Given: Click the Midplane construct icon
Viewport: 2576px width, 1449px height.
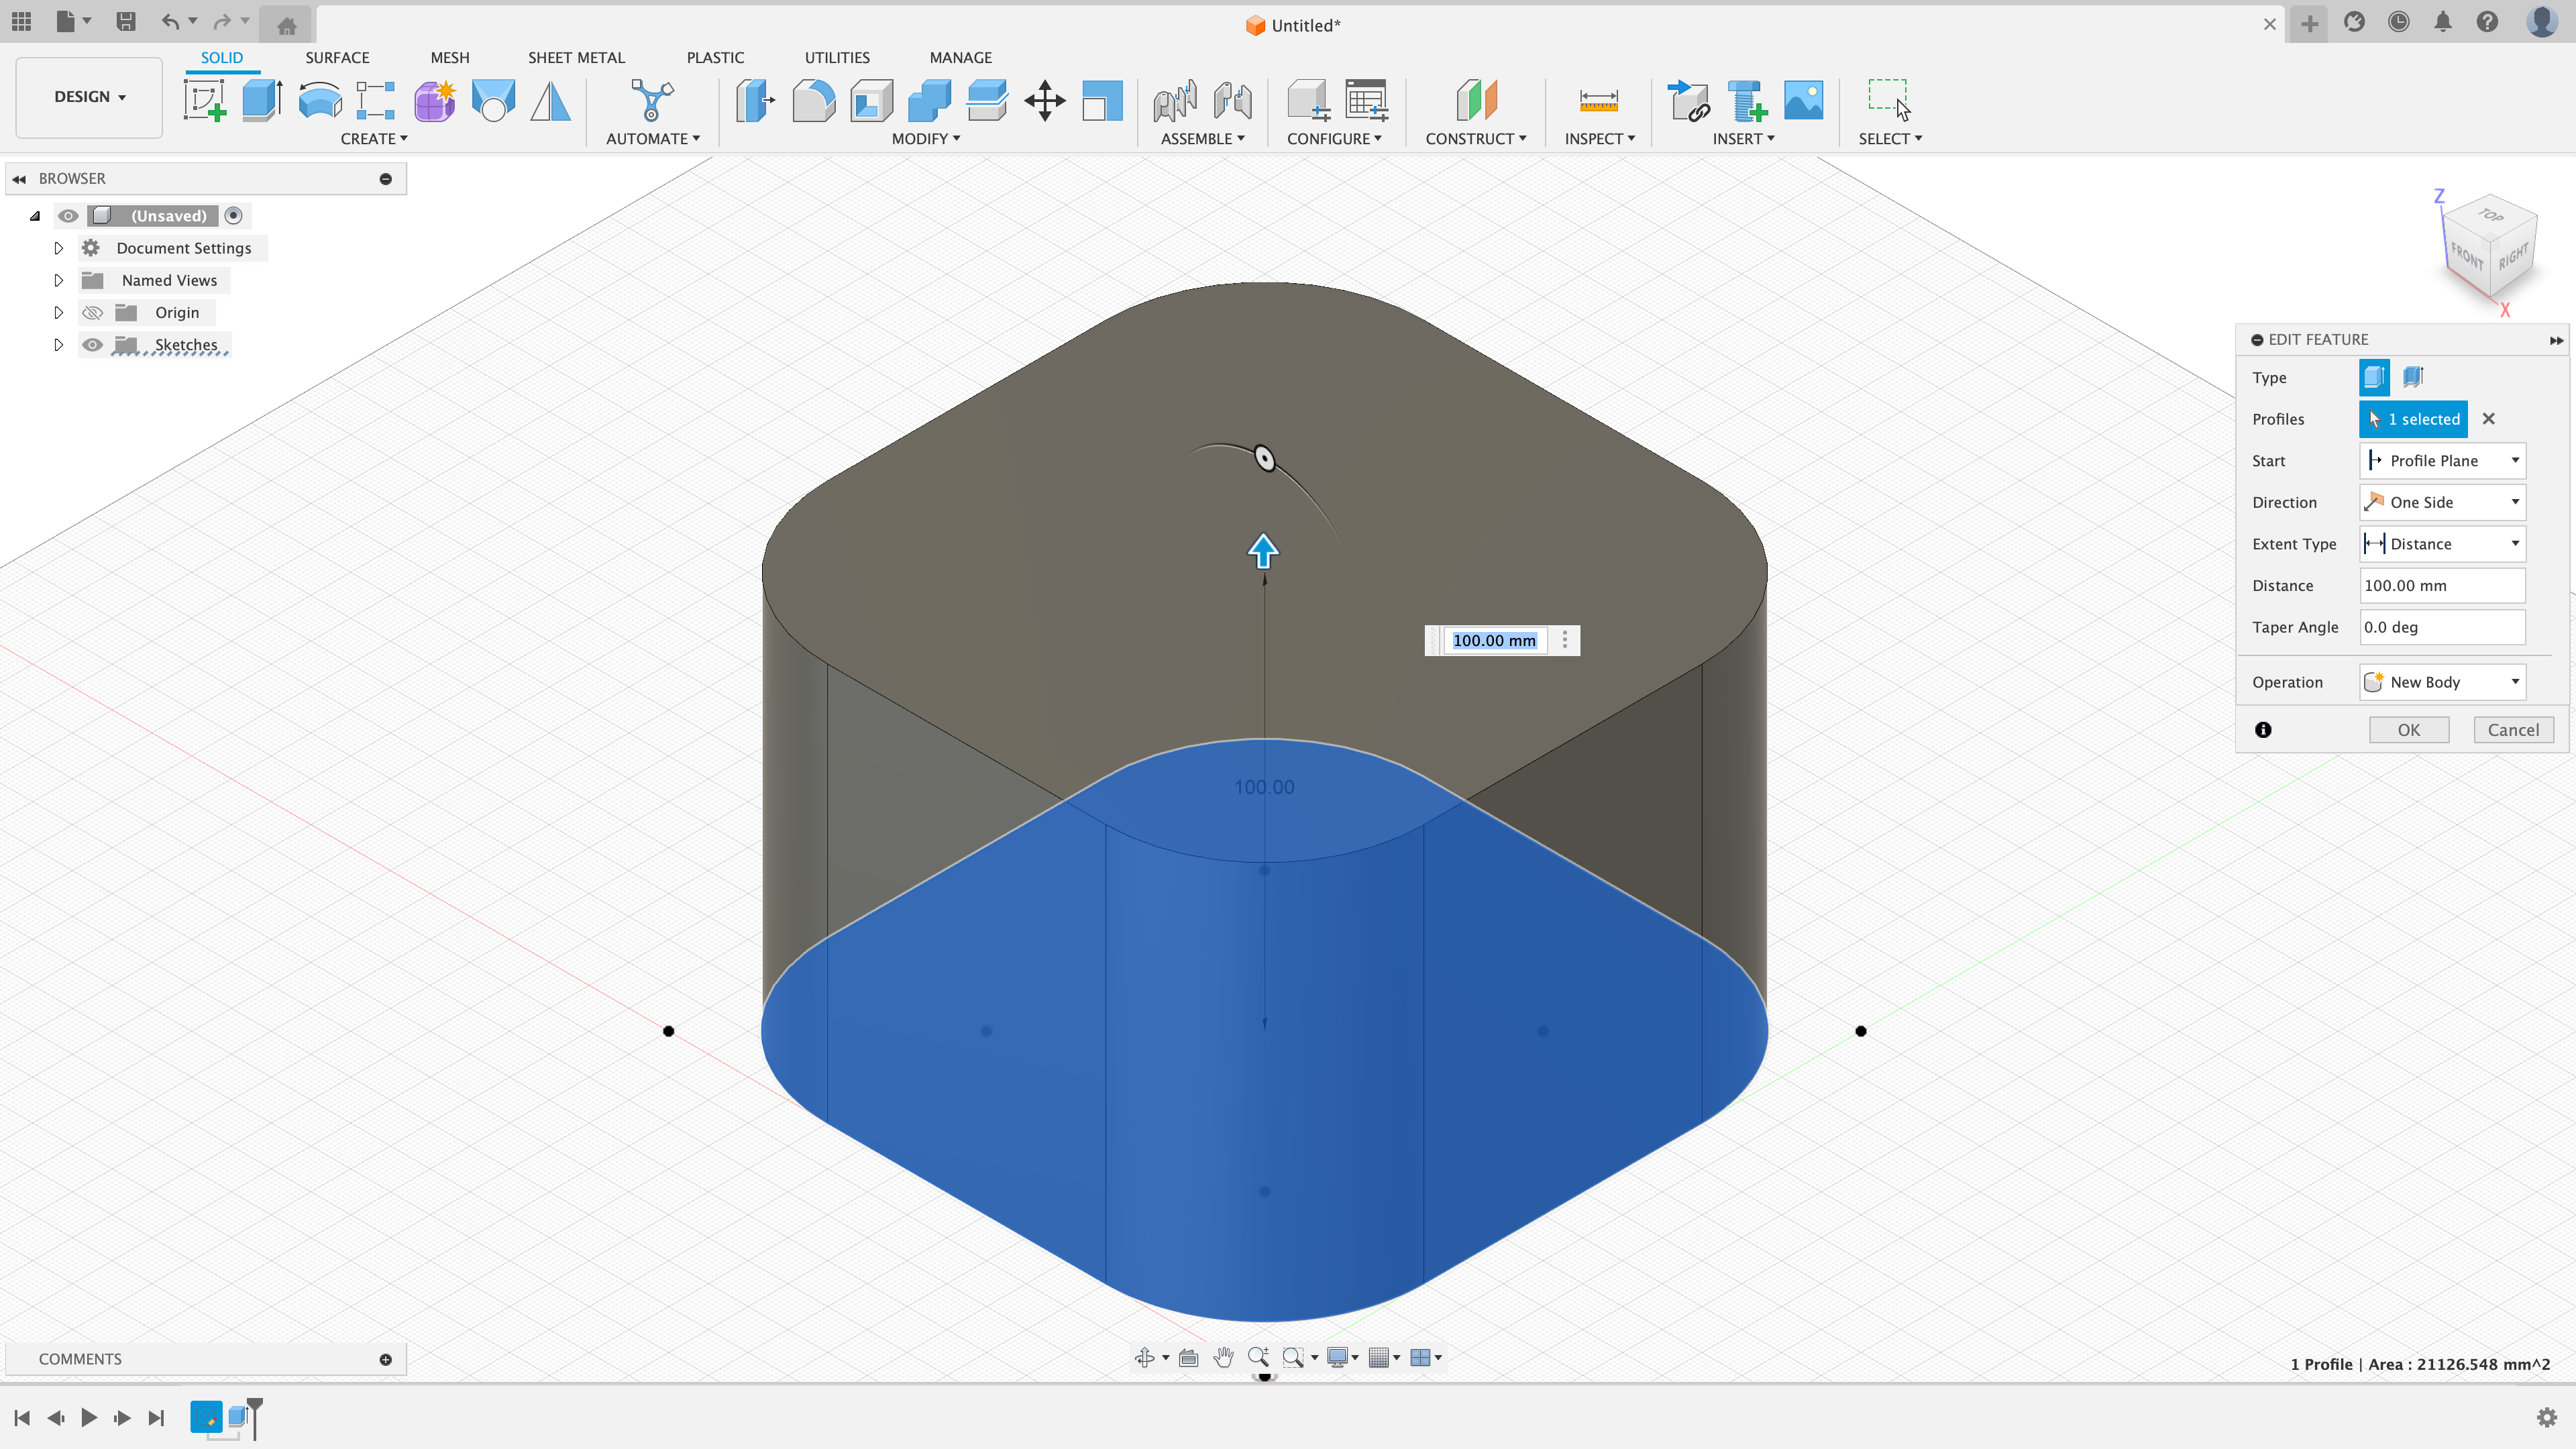Looking at the screenshot, I should point(1476,101).
